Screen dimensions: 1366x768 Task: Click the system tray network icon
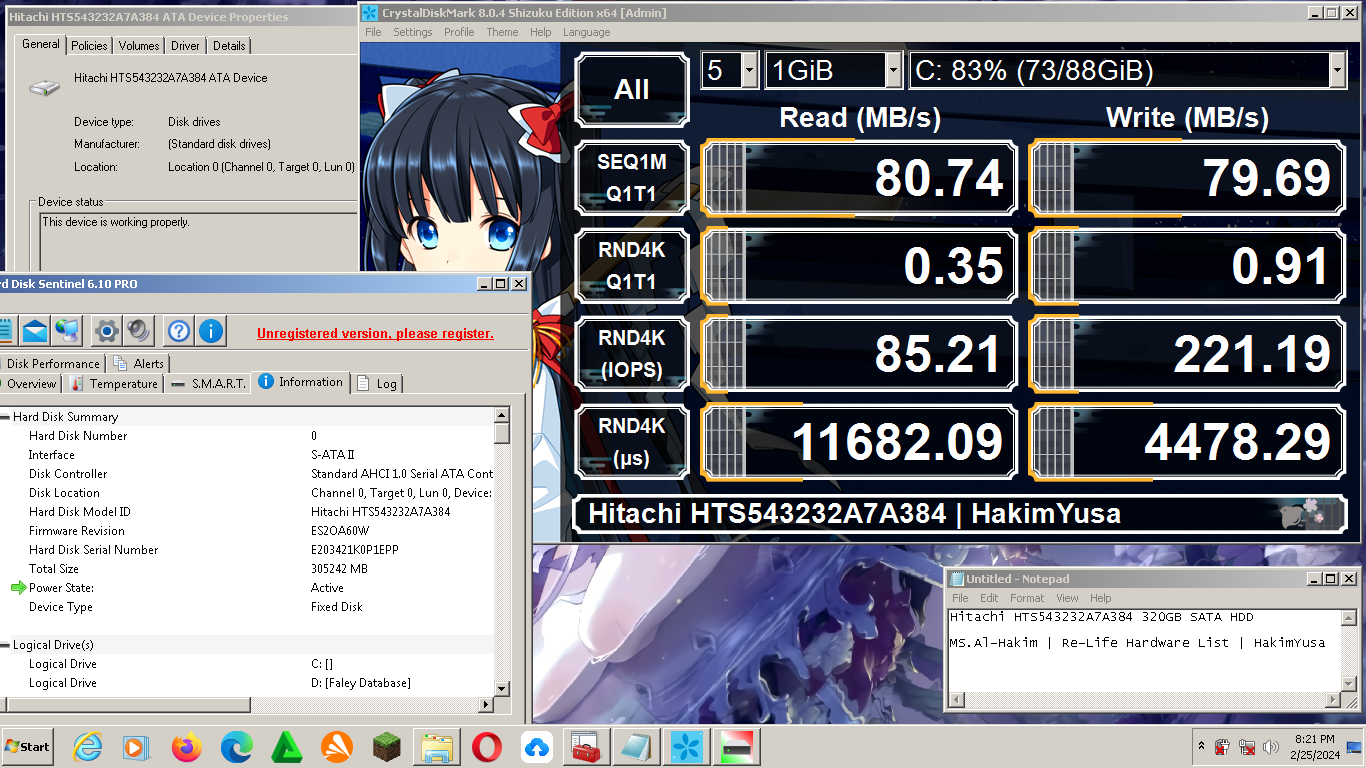1247,747
